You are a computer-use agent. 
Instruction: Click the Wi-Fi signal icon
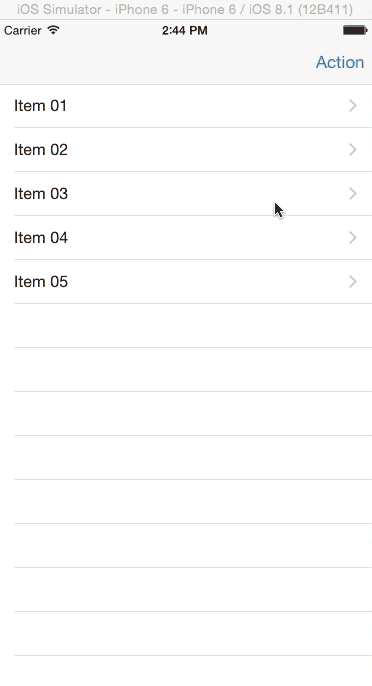click(53, 30)
